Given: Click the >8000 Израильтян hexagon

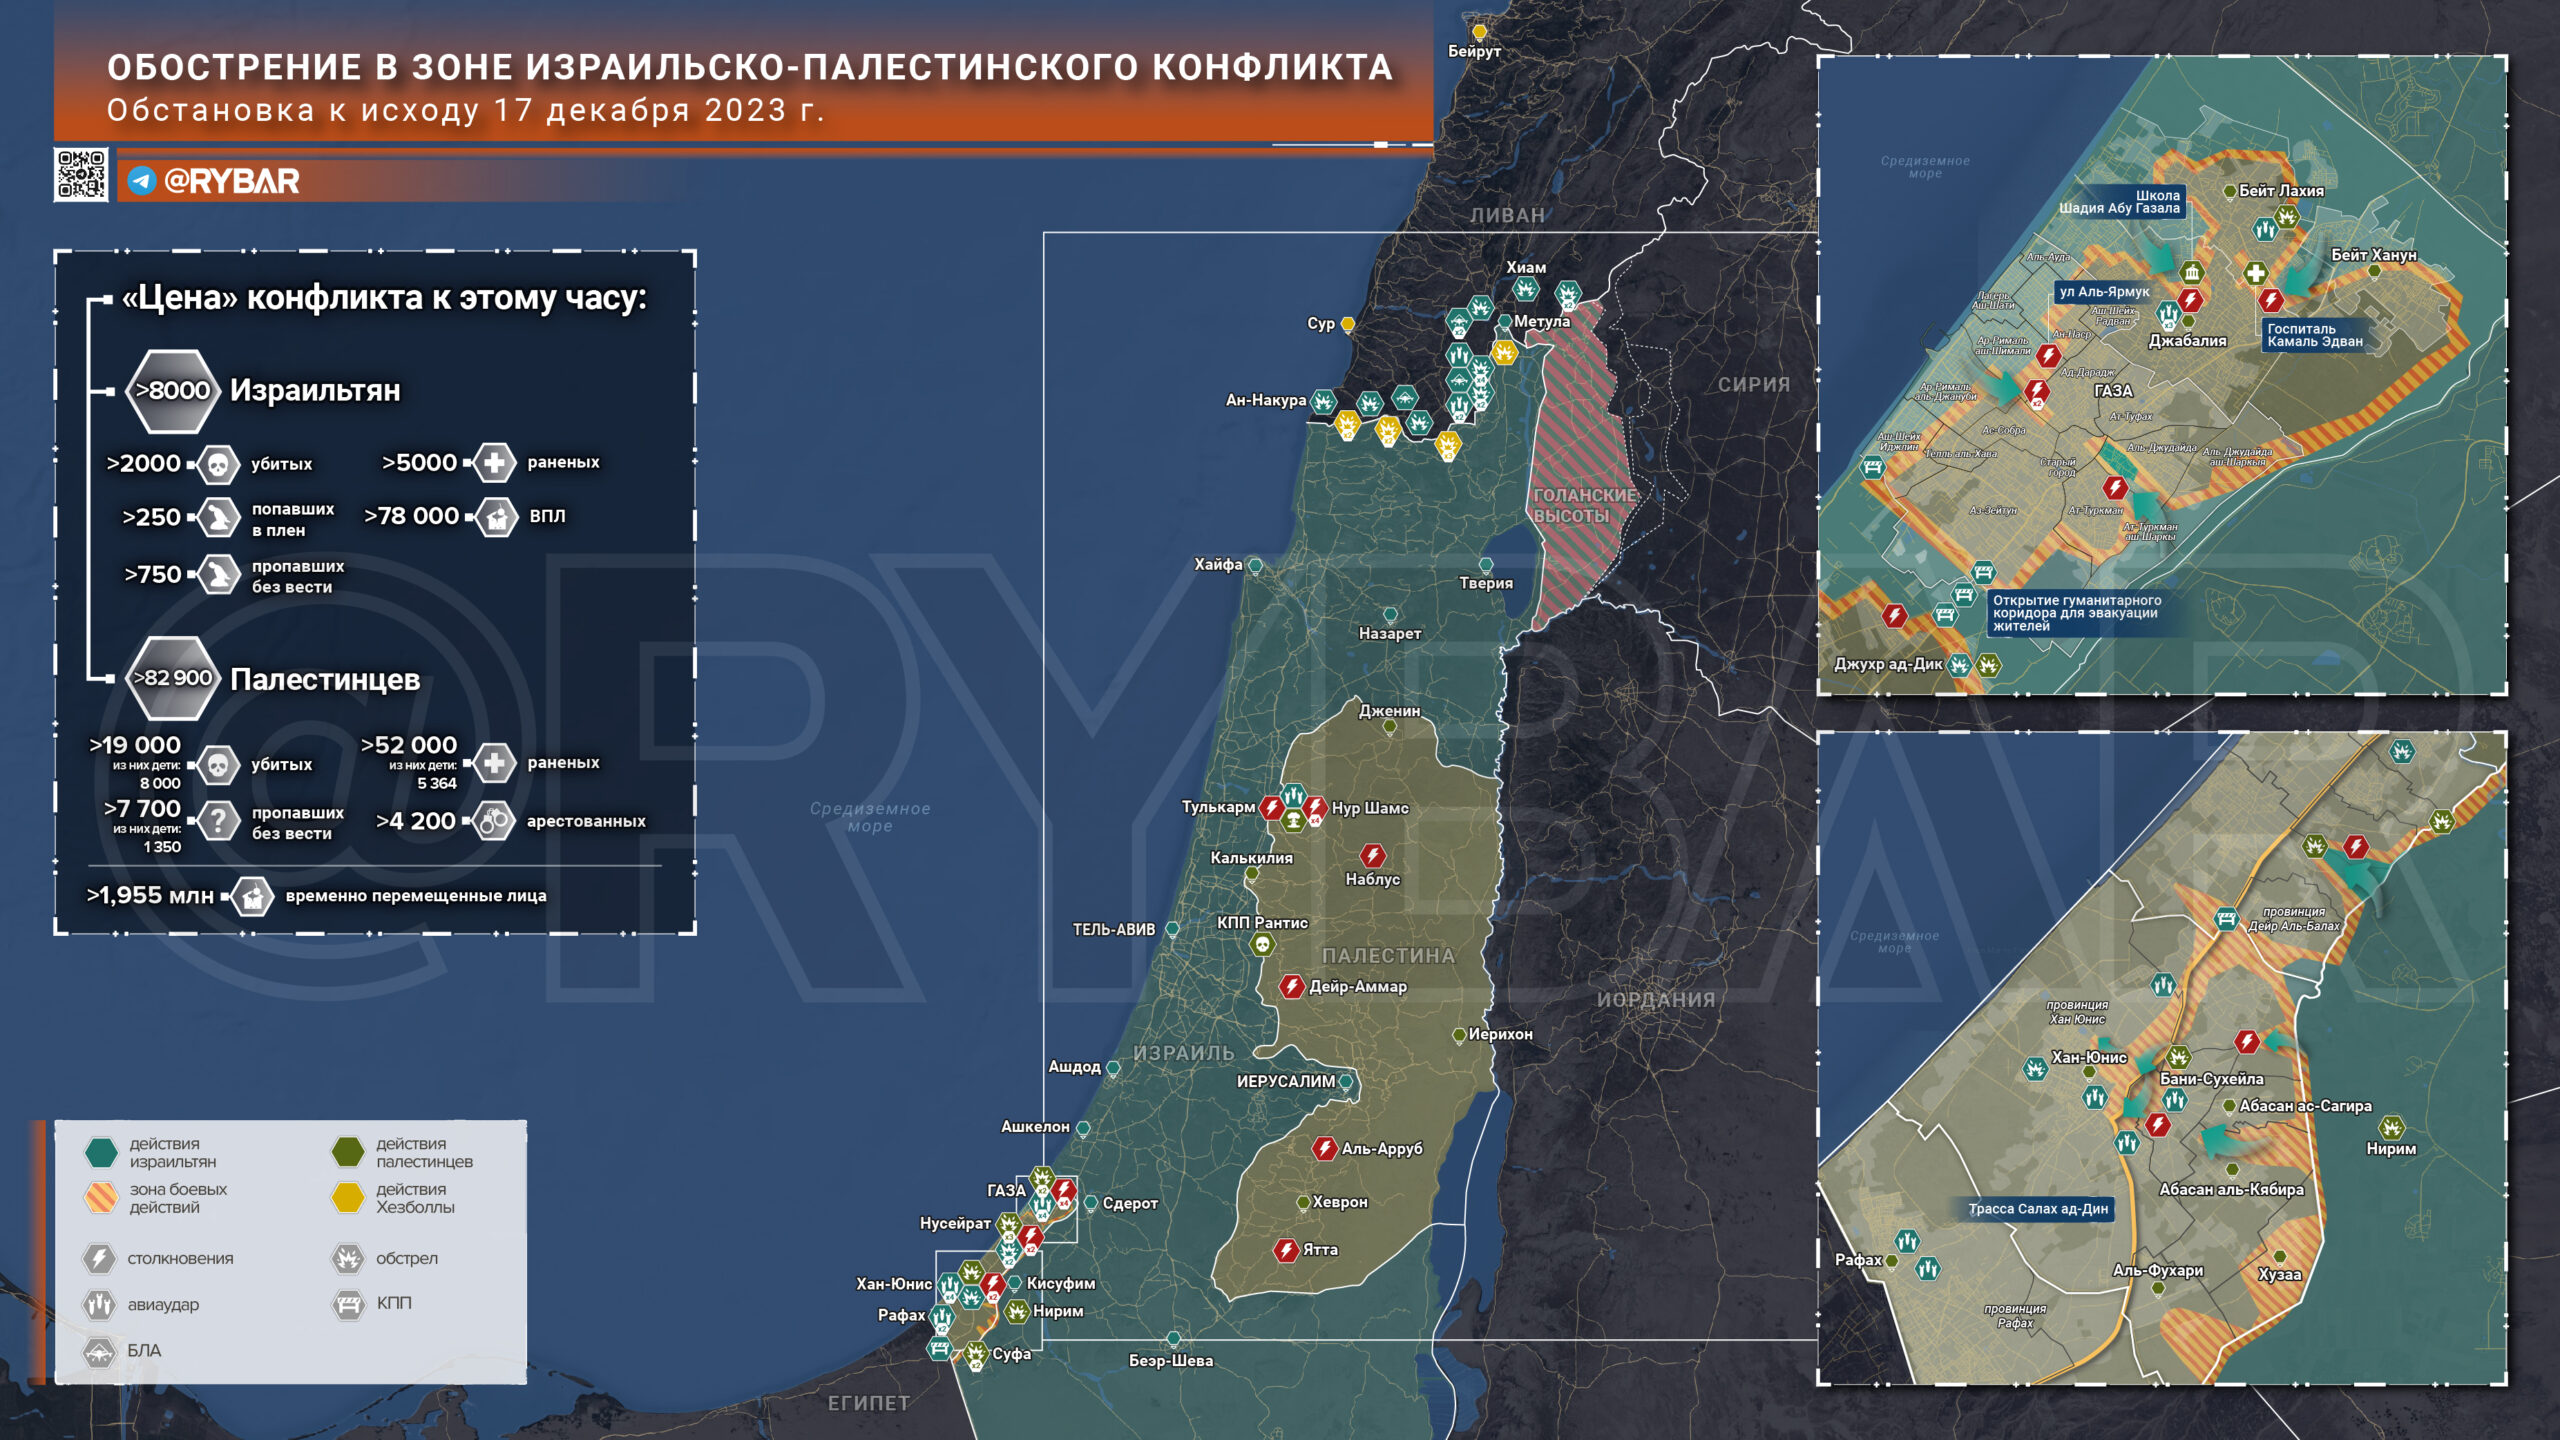Looking at the screenshot, I should point(173,391).
